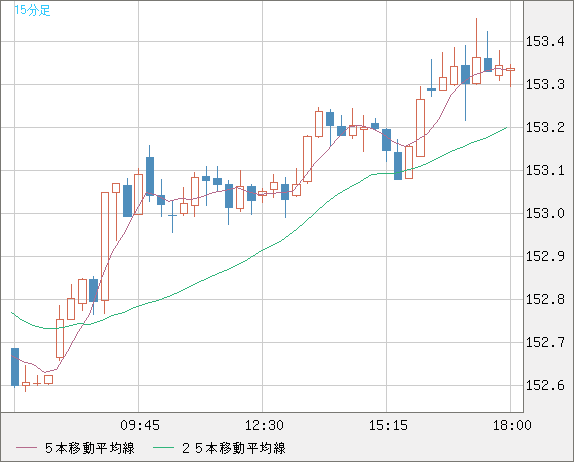The image size is (574, 462).
Task: Click the 09:45 time axis label
Action: 140,425
